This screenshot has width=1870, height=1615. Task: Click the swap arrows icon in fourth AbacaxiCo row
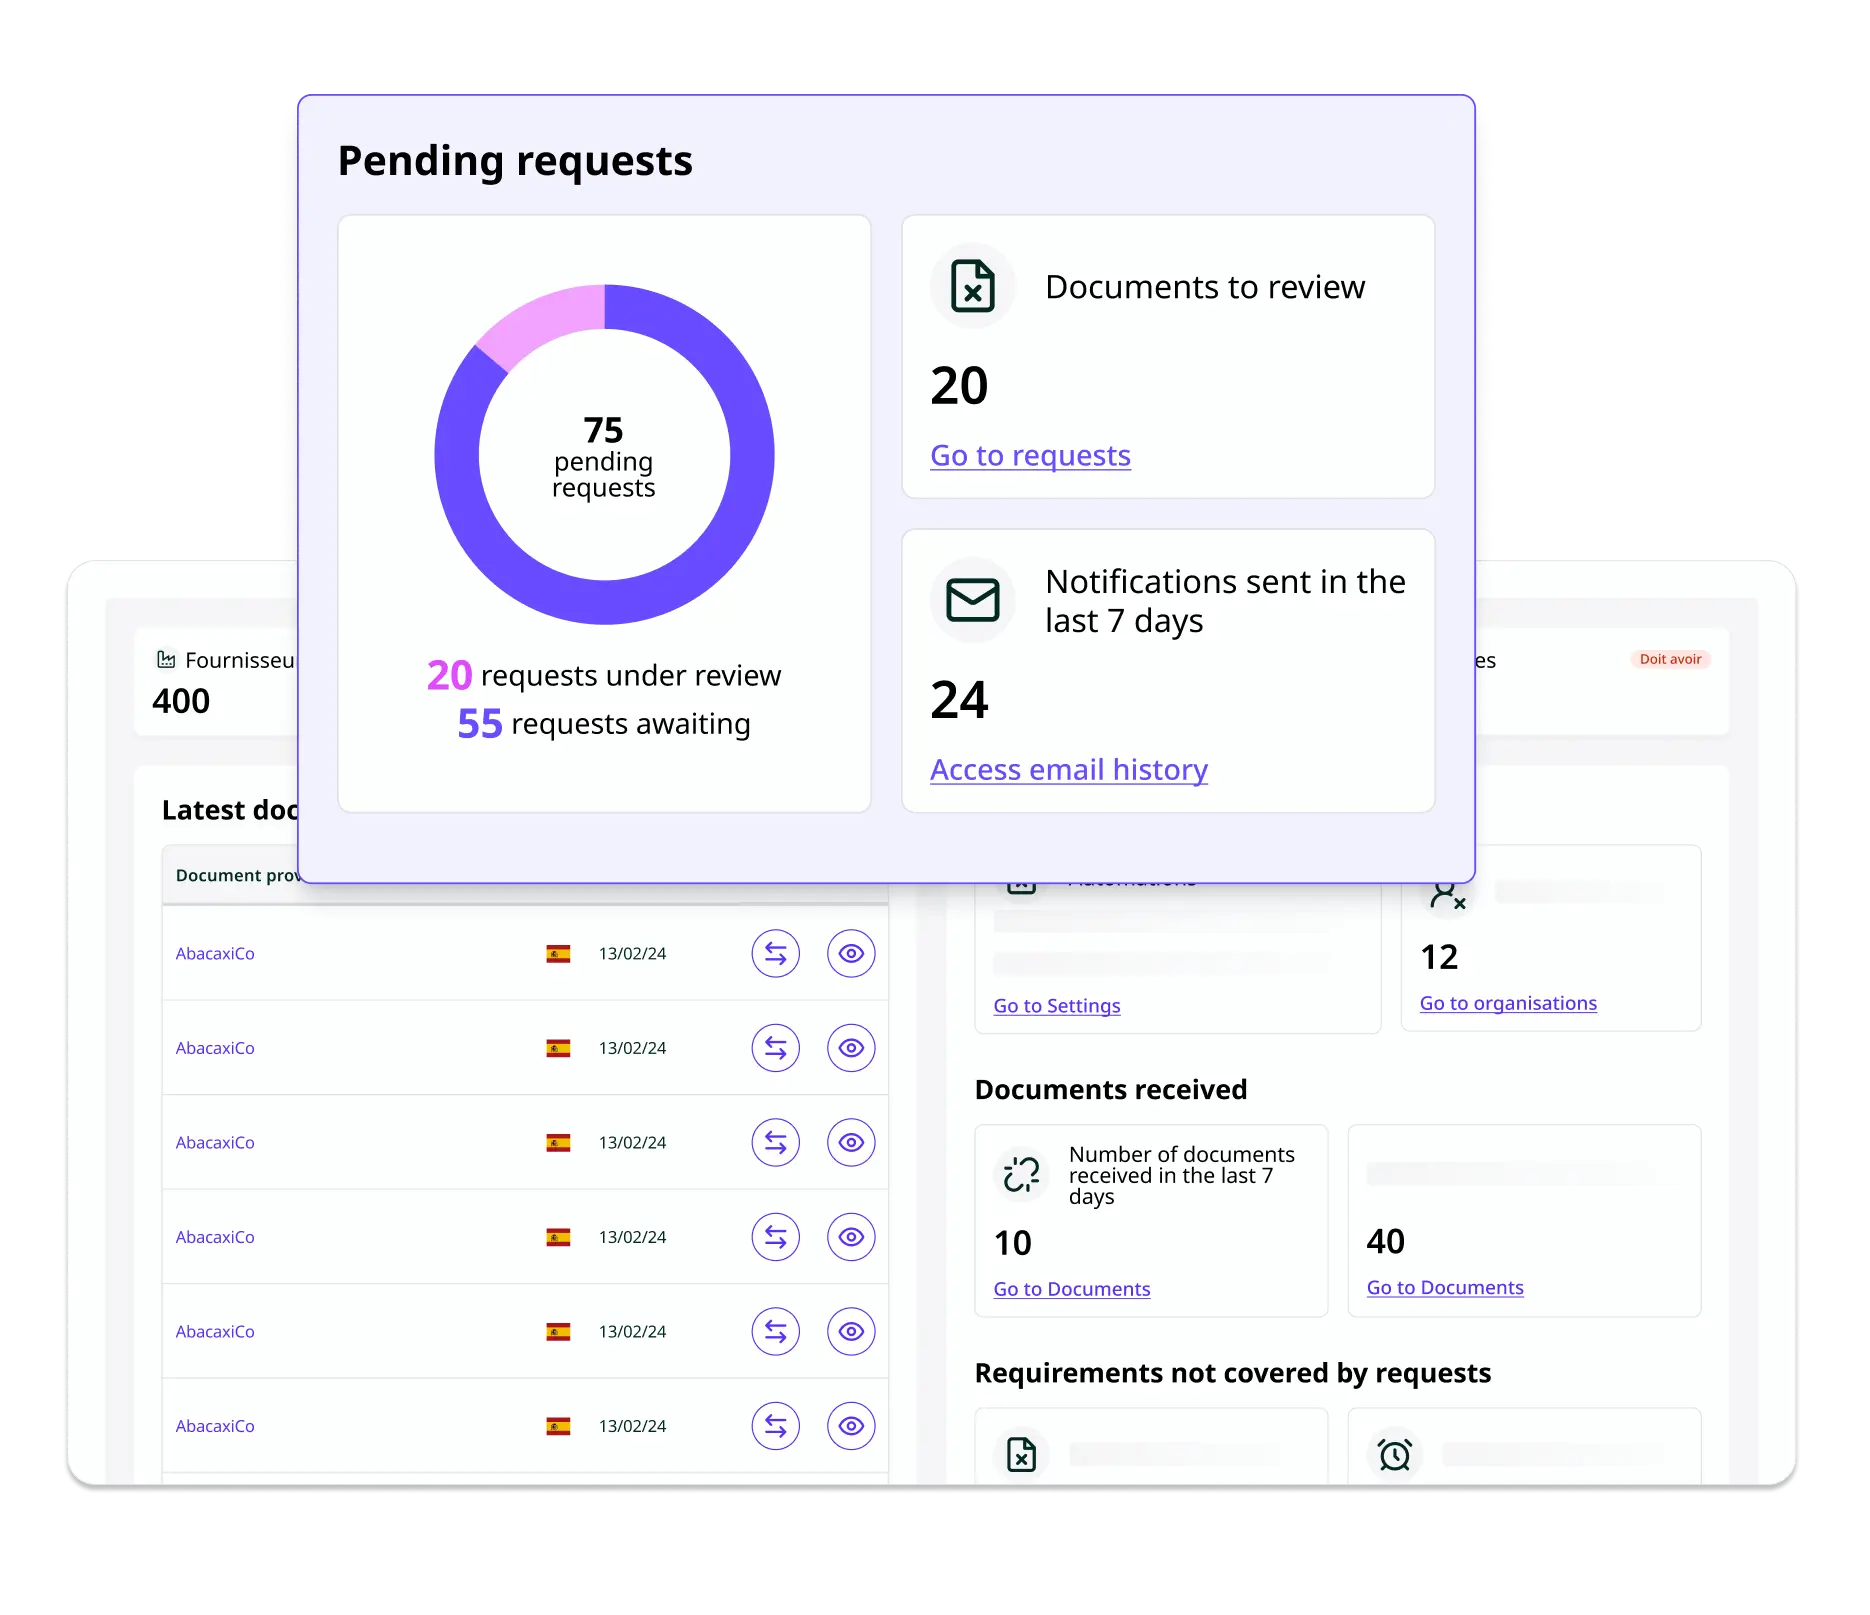(x=775, y=1237)
